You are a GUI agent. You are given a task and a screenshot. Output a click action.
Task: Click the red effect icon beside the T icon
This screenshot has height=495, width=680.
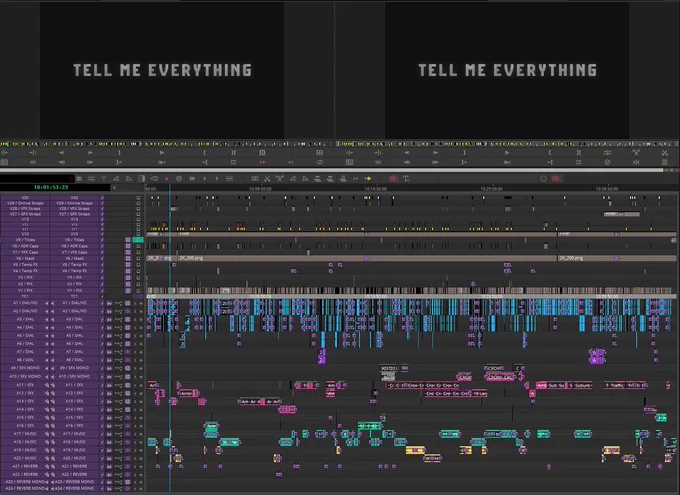[x=393, y=179]
